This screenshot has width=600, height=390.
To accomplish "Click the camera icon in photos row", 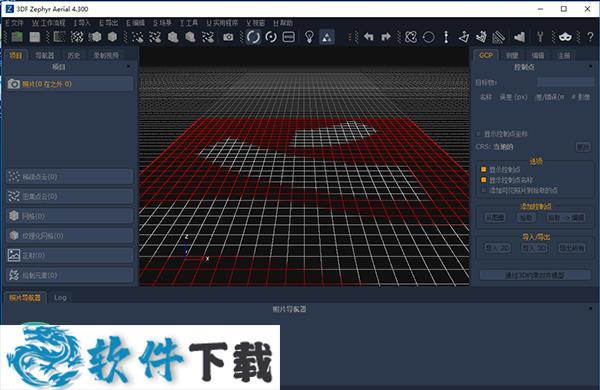I will 14,84.
